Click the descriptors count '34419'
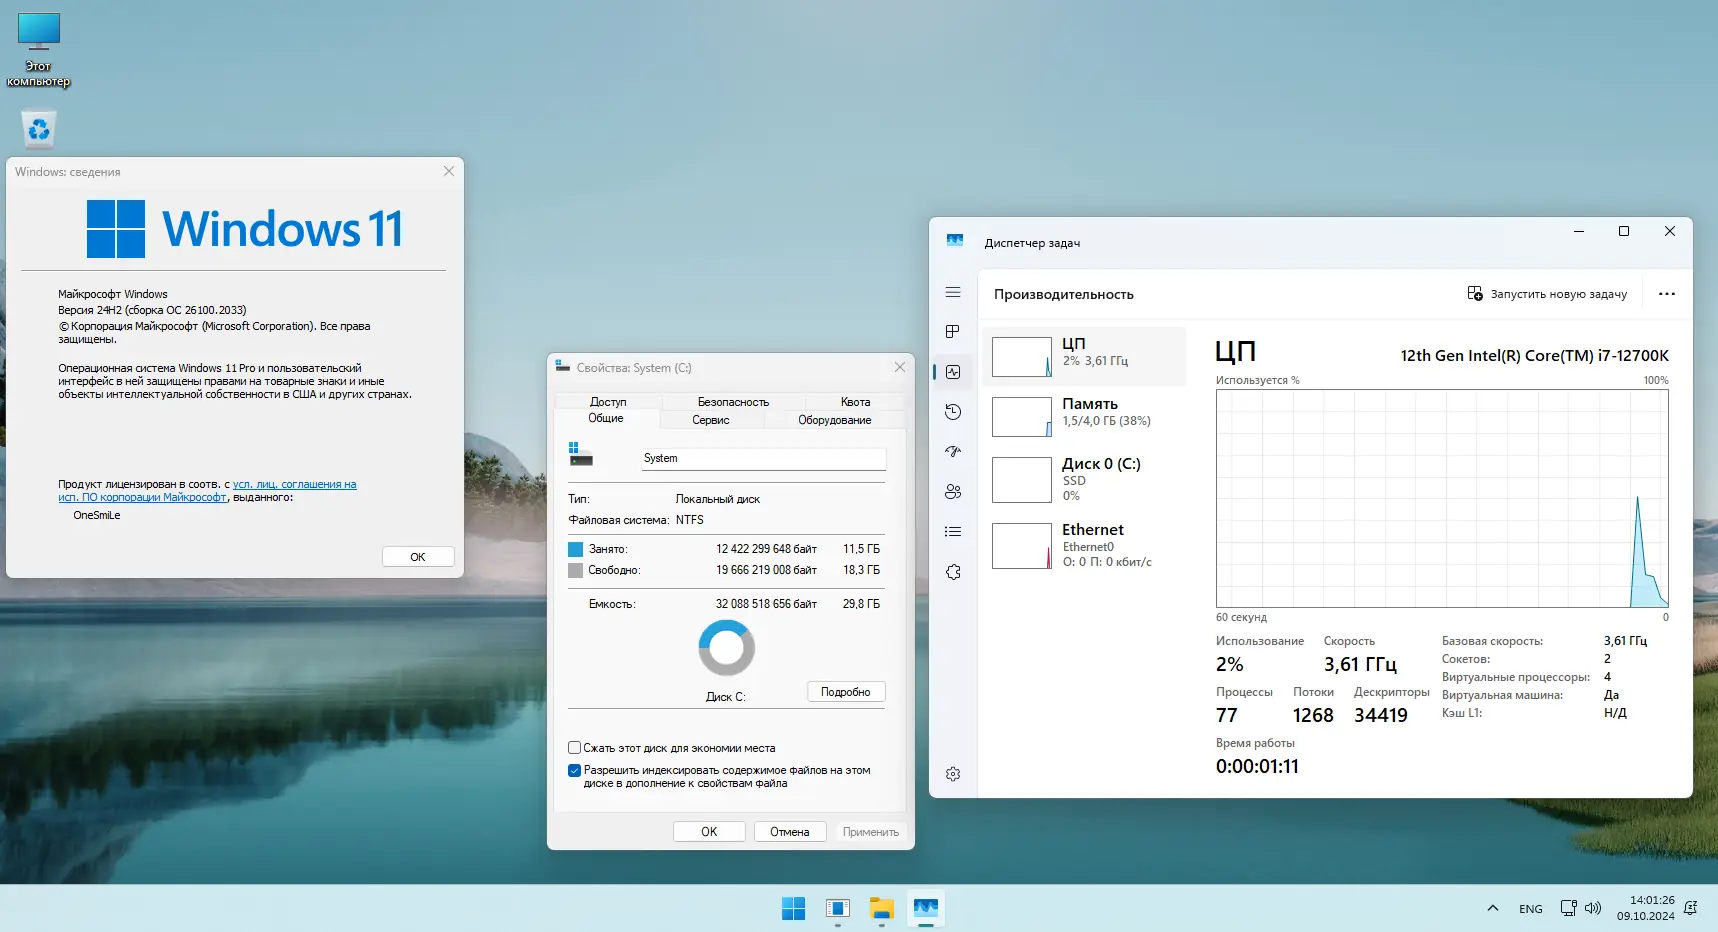Viewport: 1718px width, 932px height. pyautogui.click(x=1381, y=715)
